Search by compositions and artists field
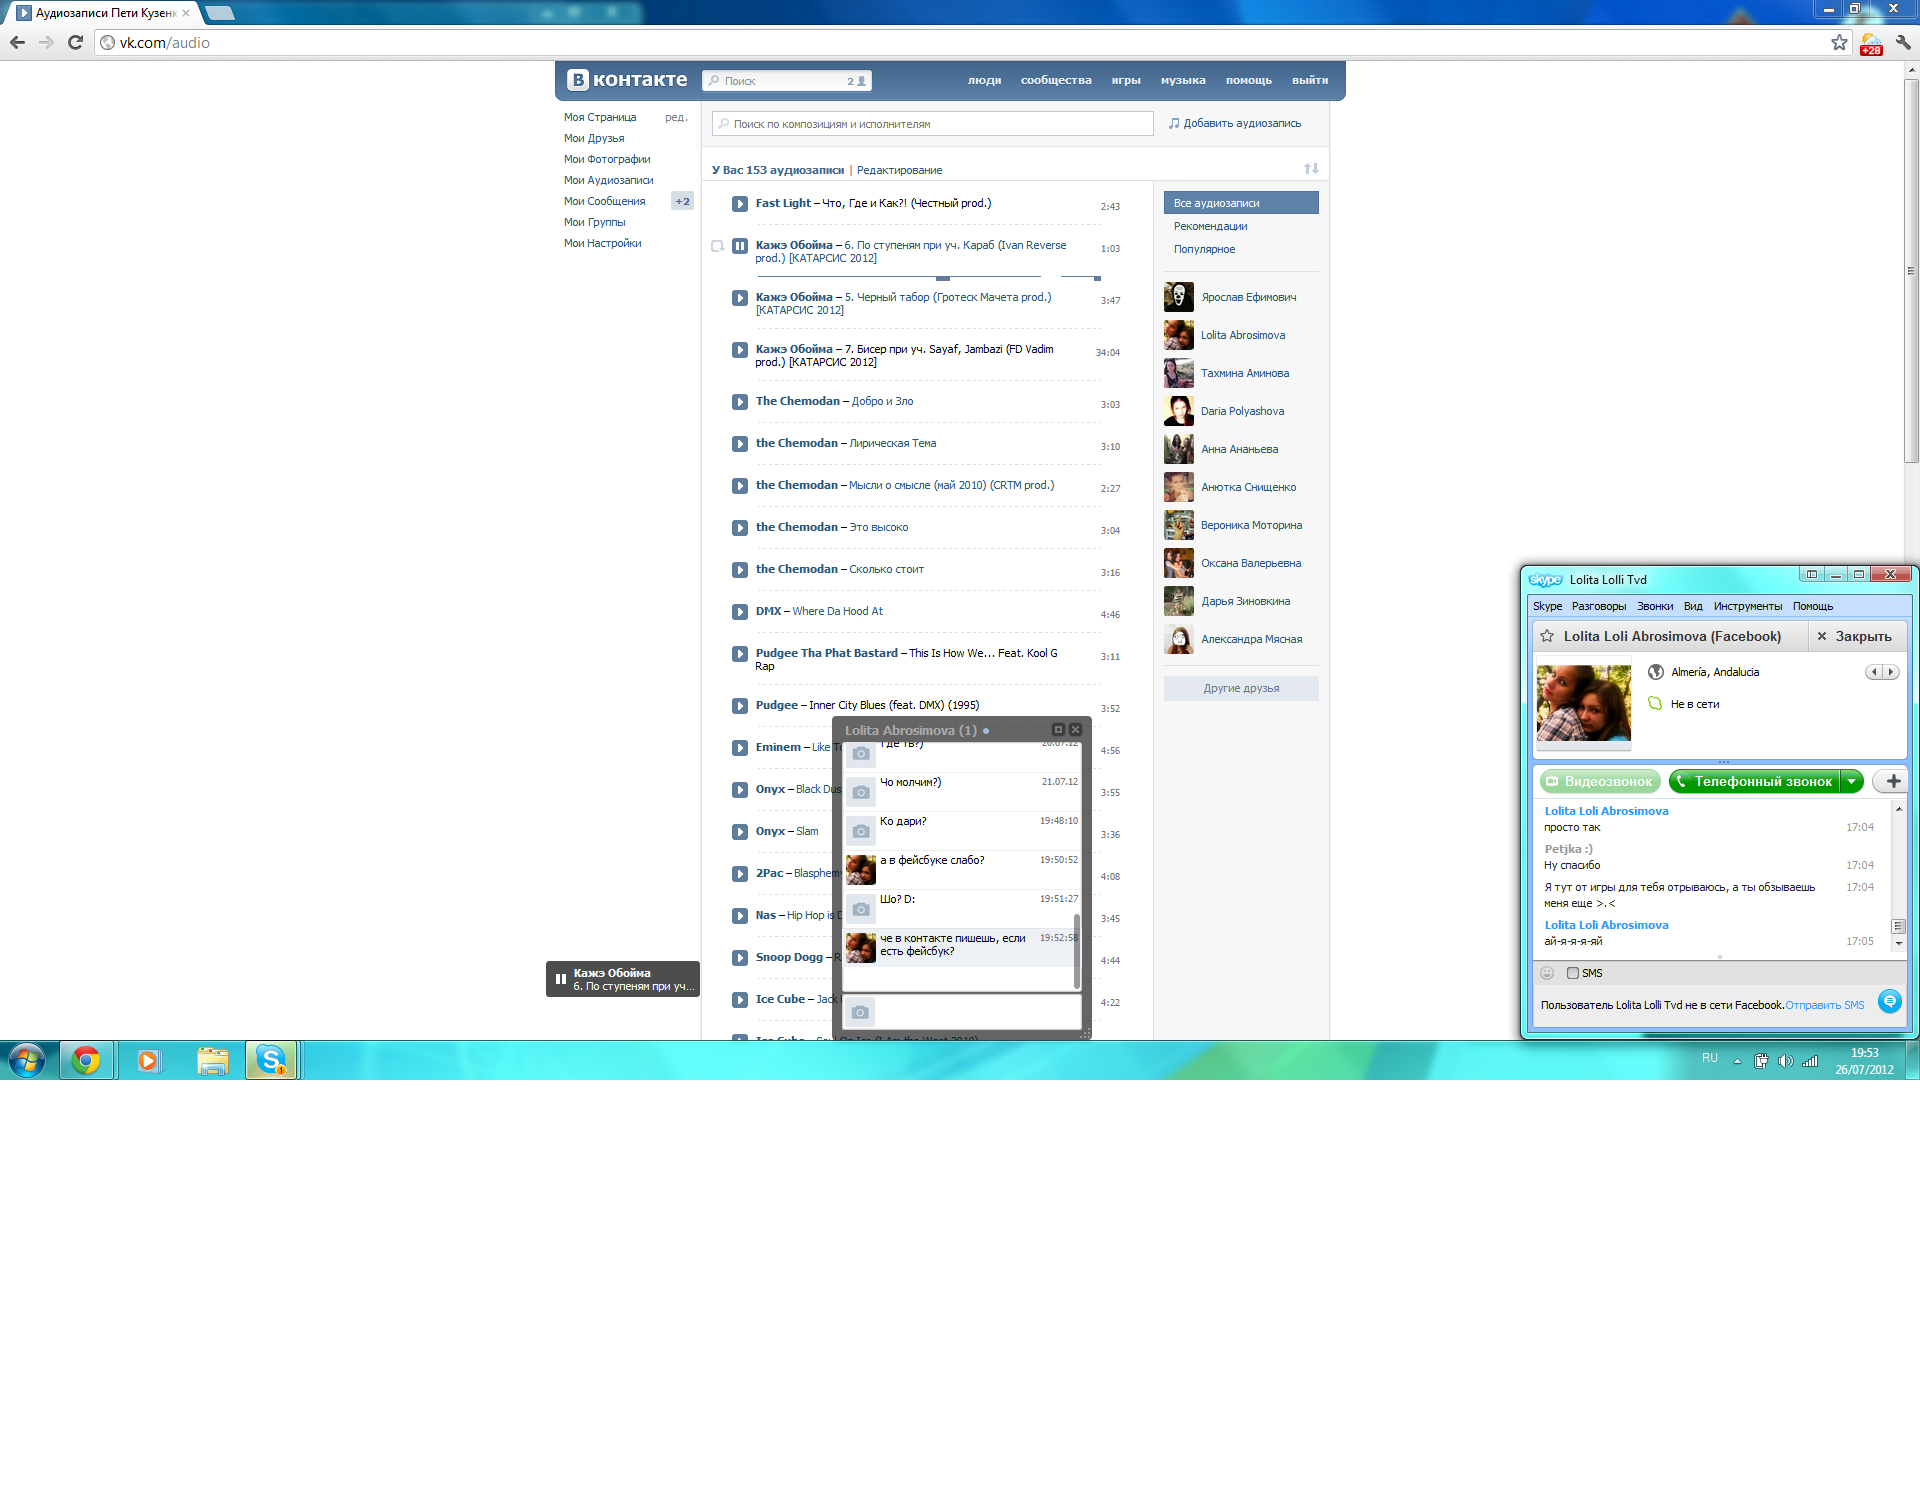1920x1498 pixels. [x=932, y=124]
